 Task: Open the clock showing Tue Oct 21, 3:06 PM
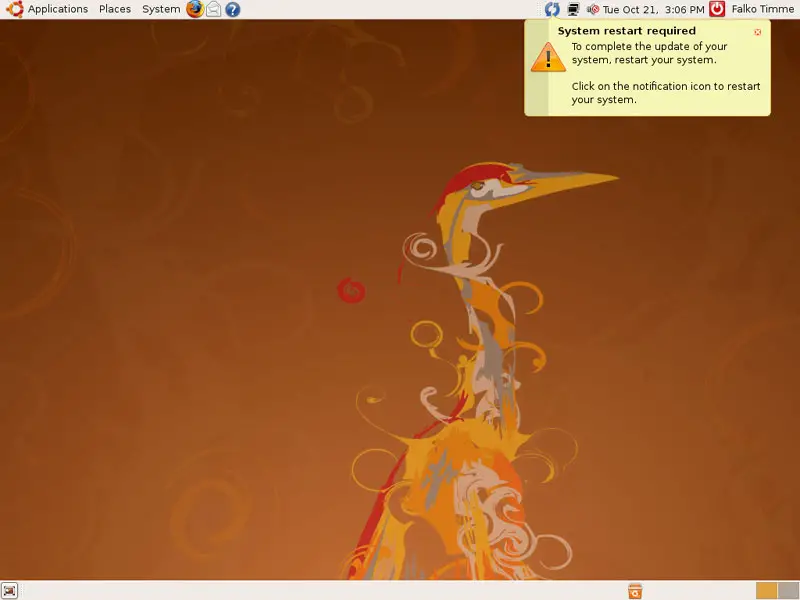click(x=653, y=9)
